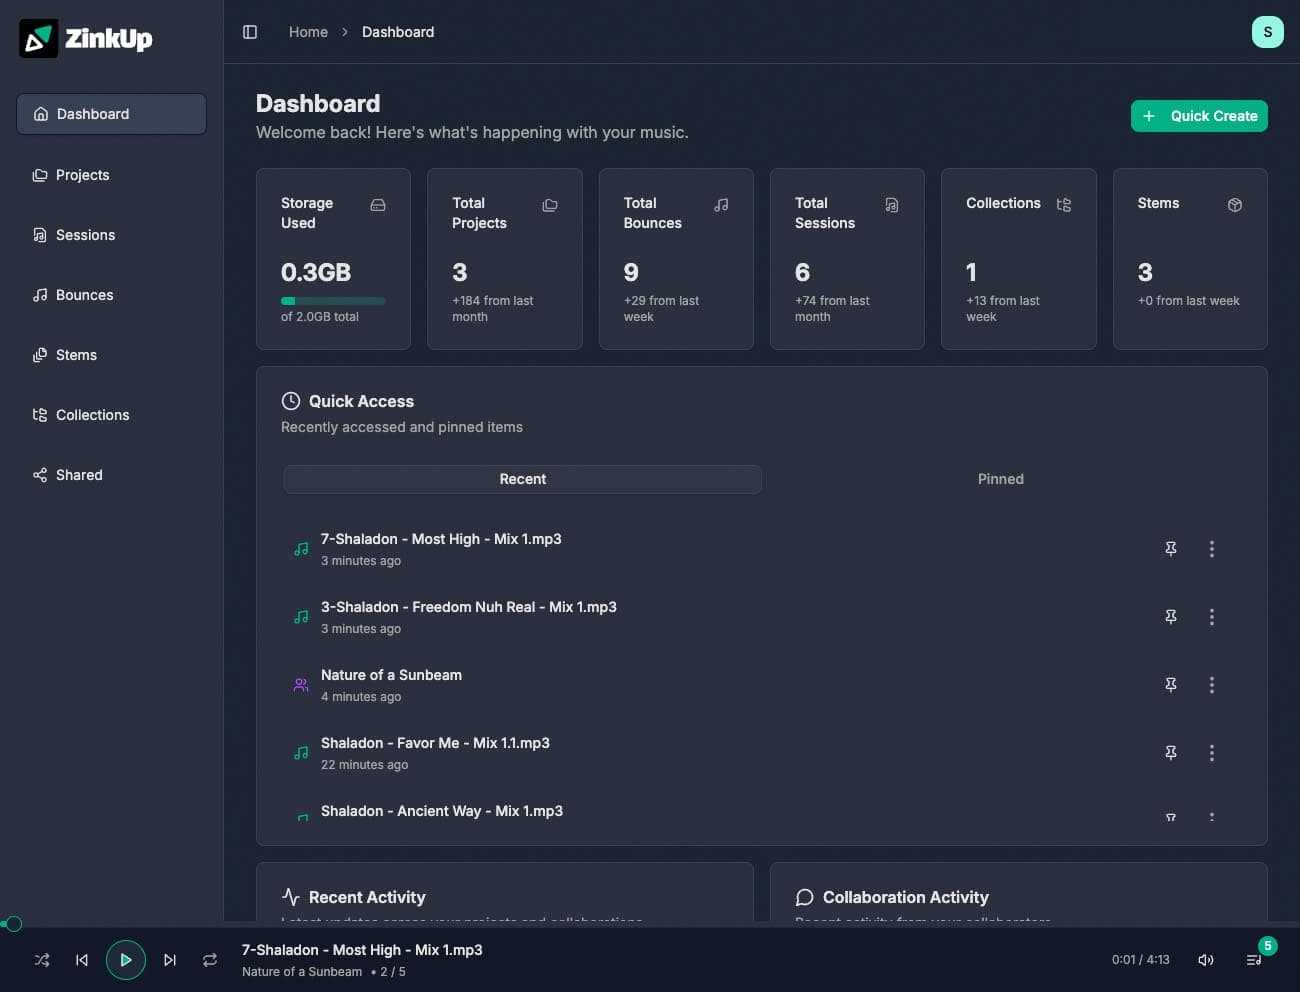Open the three-dot menu for Favor Me
This screenshot has height=992, width=1300.
tap(1212, 753)
